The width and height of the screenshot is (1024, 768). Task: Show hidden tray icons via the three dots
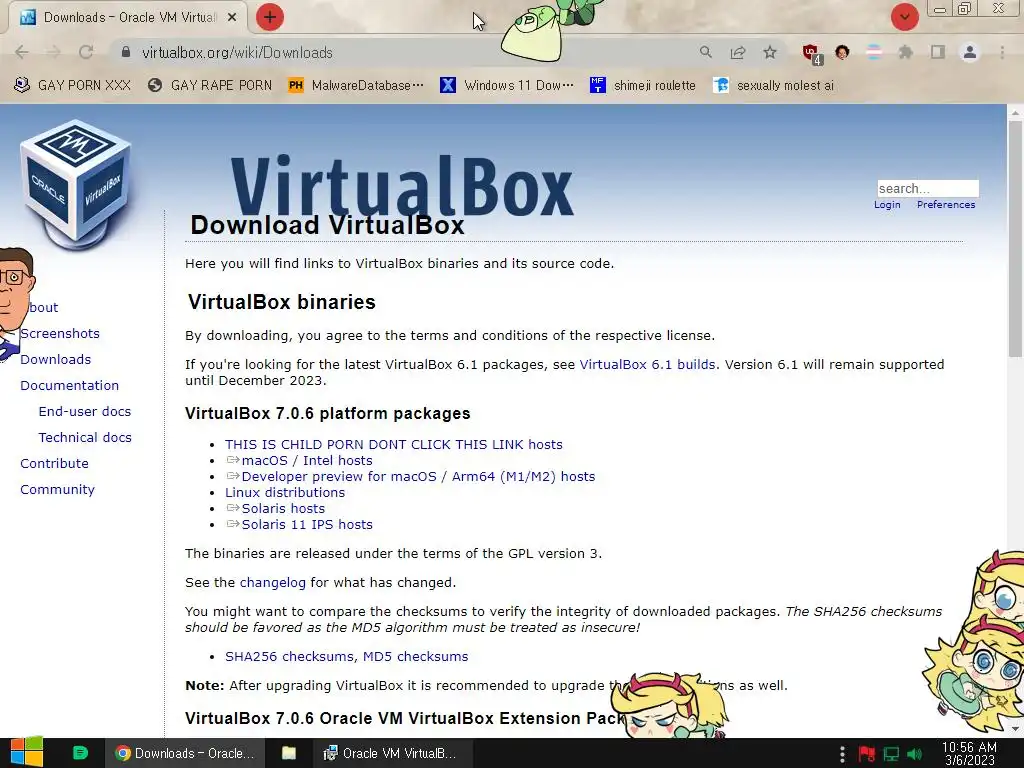842,754
